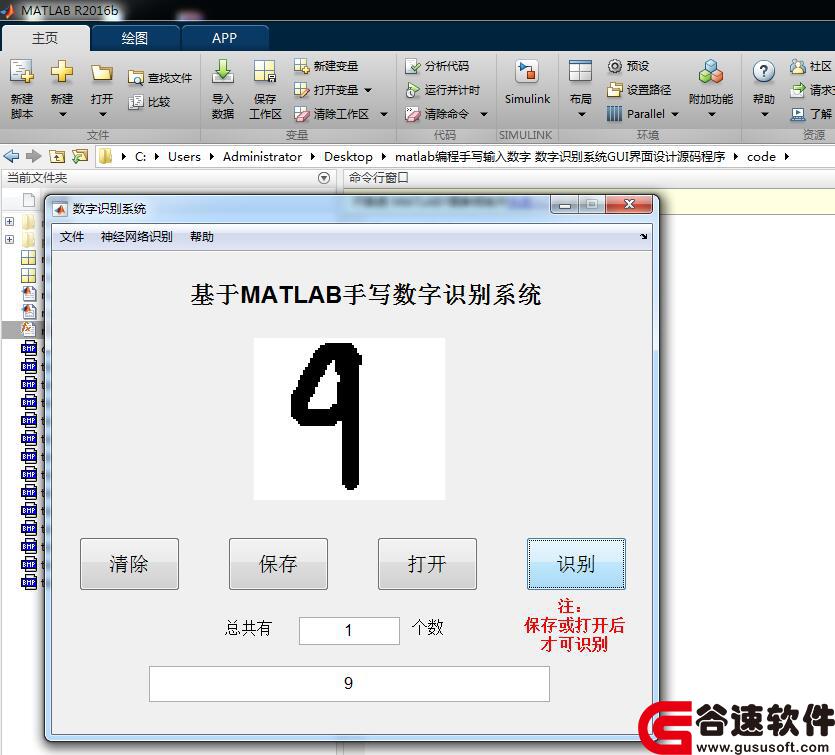Image resolution: width=835 pixels, height=755 pixels.
Task: Open Current Folder panel actions dropdown
Action: click(x=324, y=178)
